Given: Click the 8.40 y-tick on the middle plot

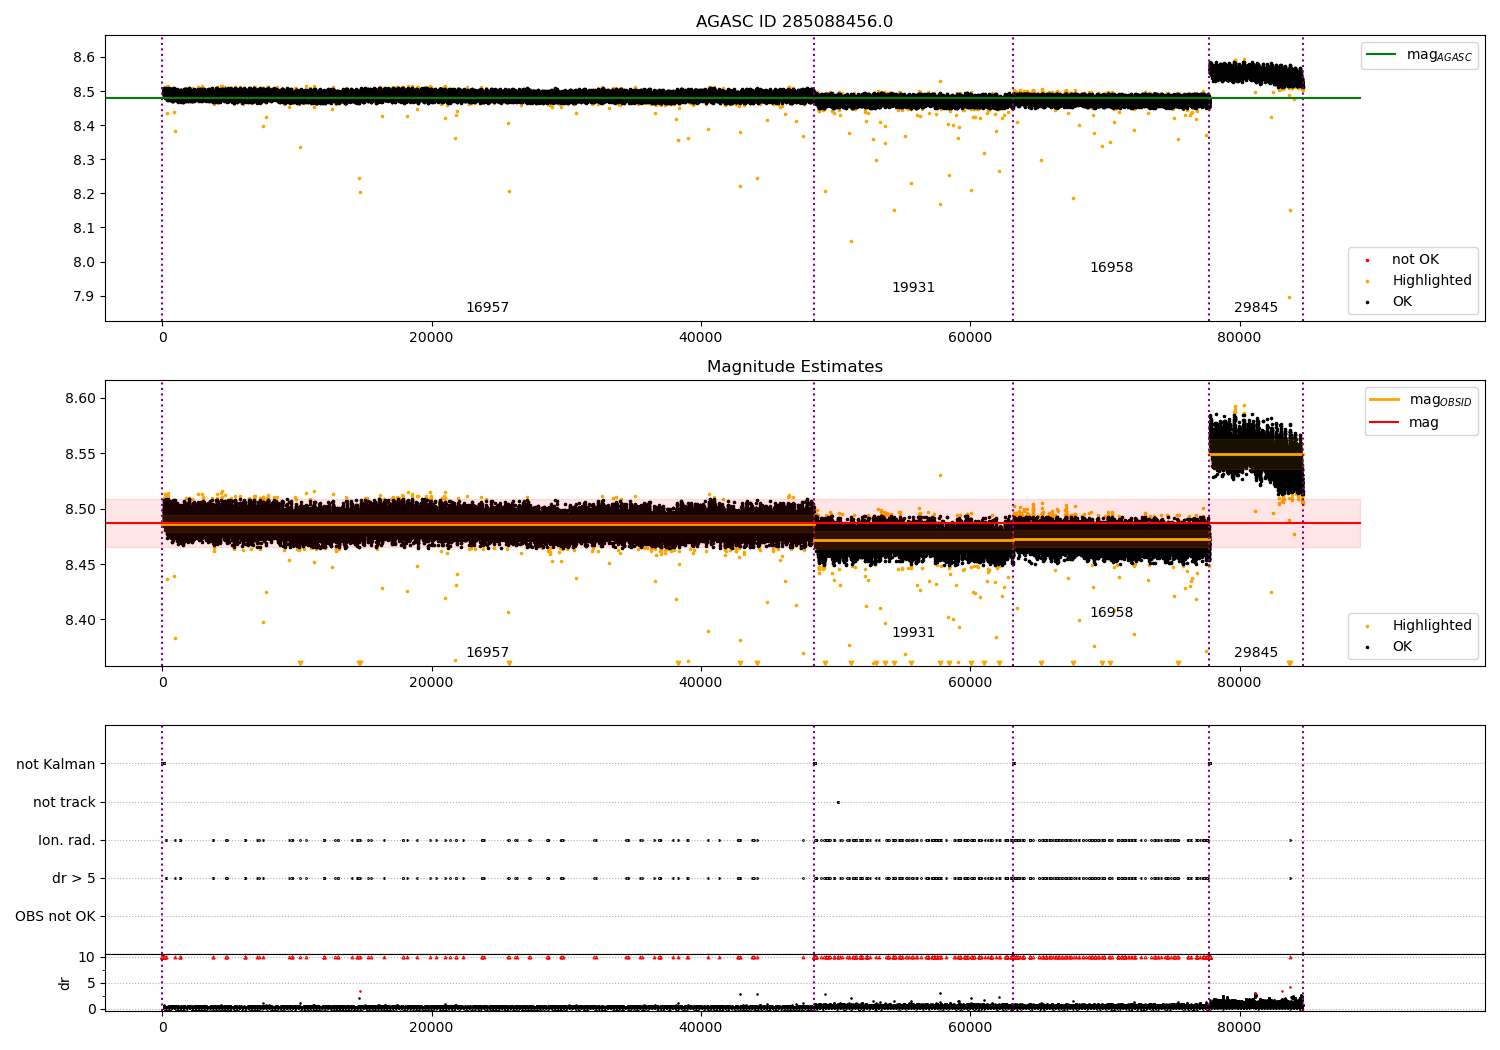Looking at the screenshot, I should (x=80, y=620).
